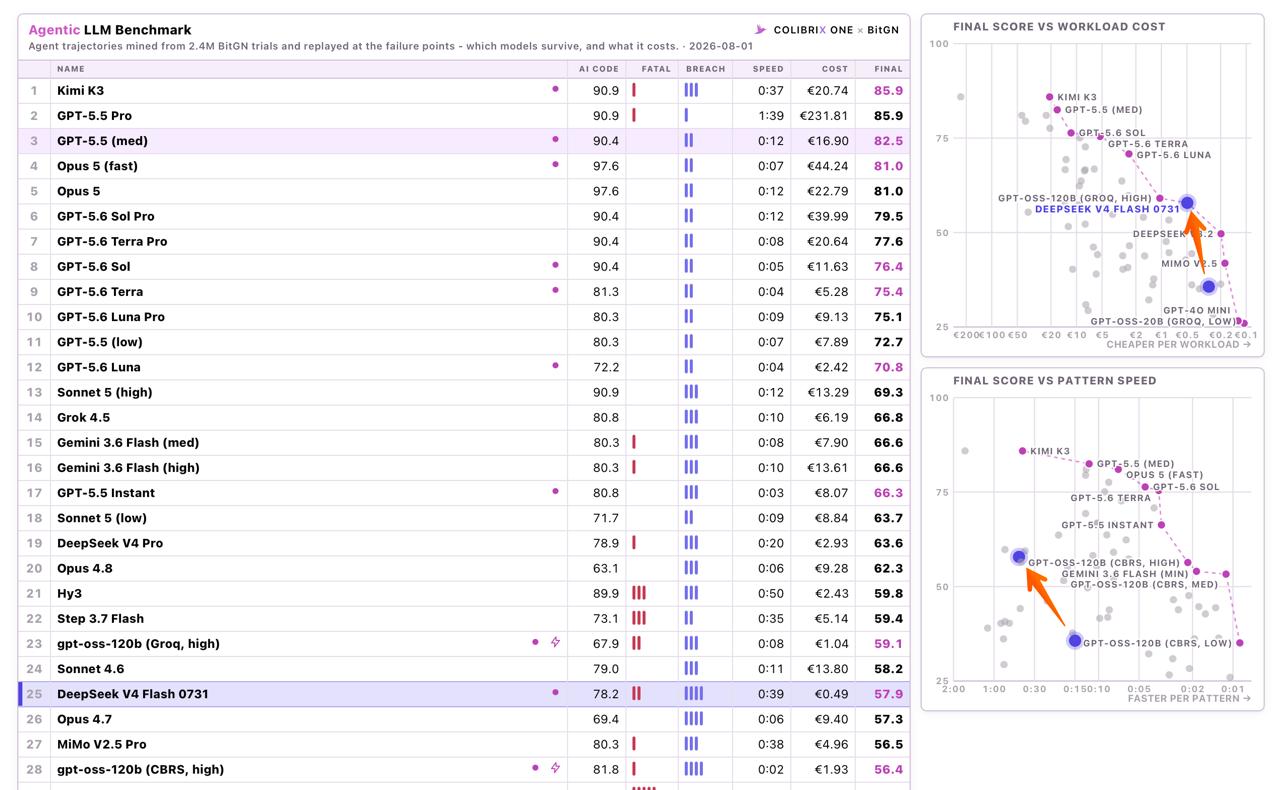Click the GPT-5.6 Luna Pro row name

tap(111, 317)
